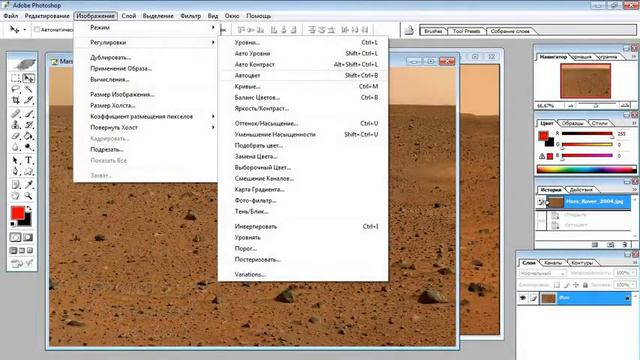Select the Healing Brush tool
Viewport: 640px width, 360px height.
tap(16, 114)
